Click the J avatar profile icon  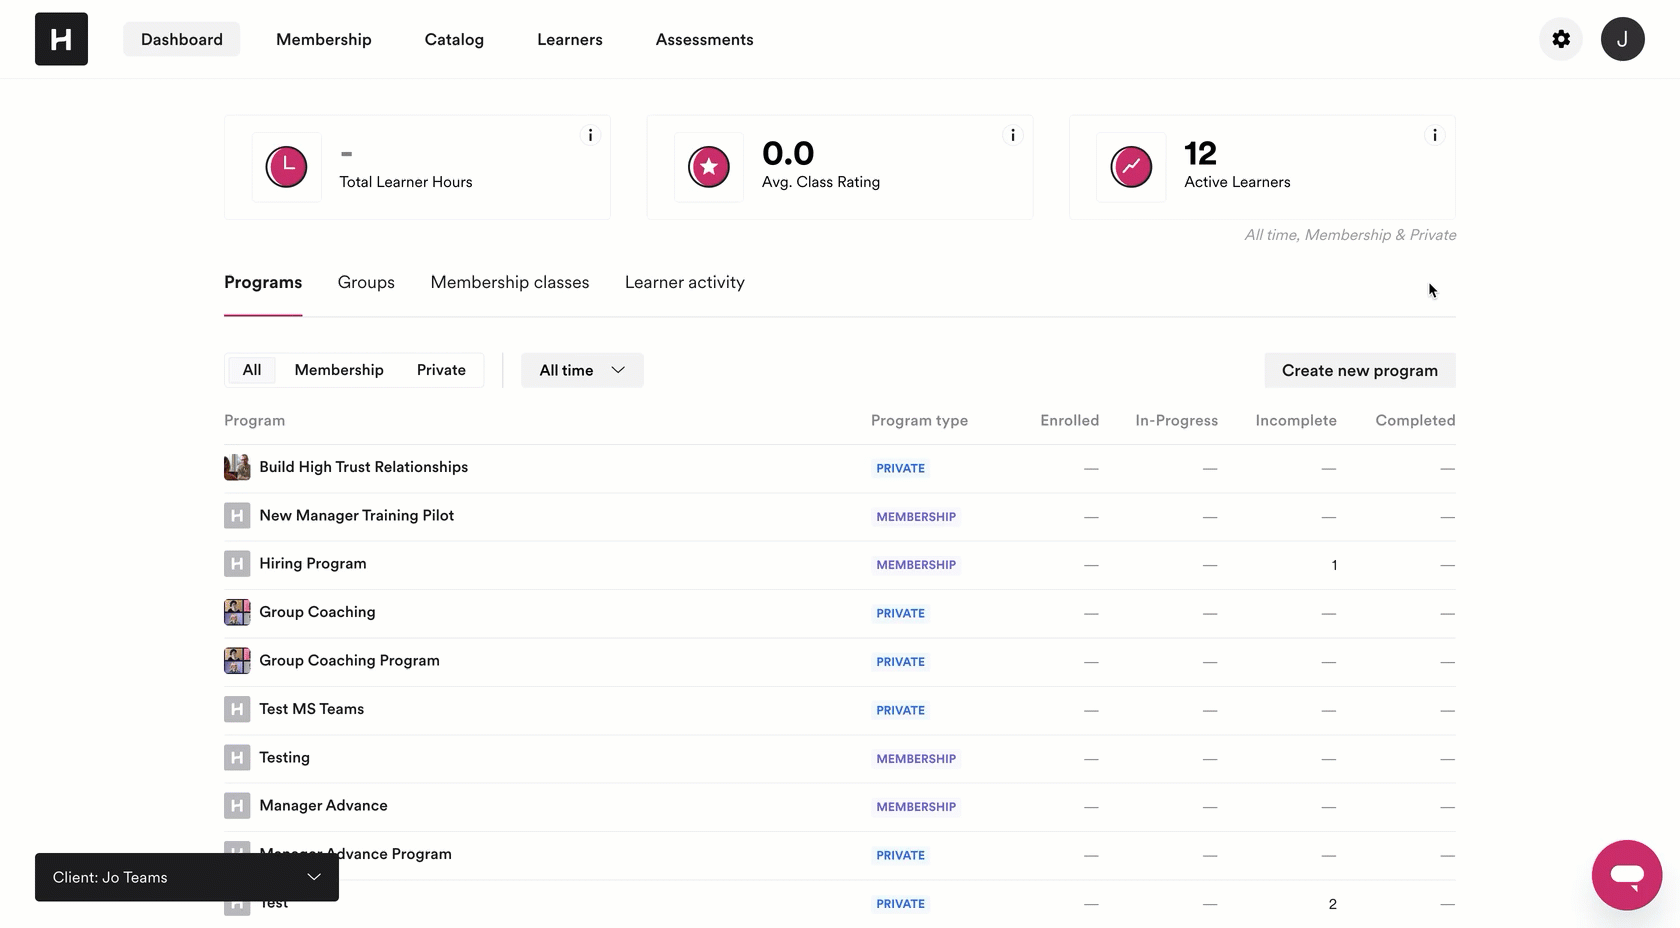(1622, 39)
